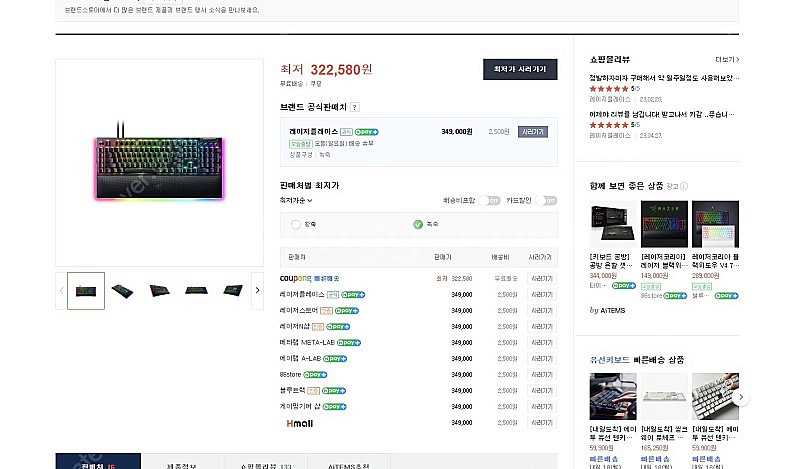This screenshot has height=469, width=800.
Task: Click 사러가기 in the Hmall row
Action: [x=541, y=423]
